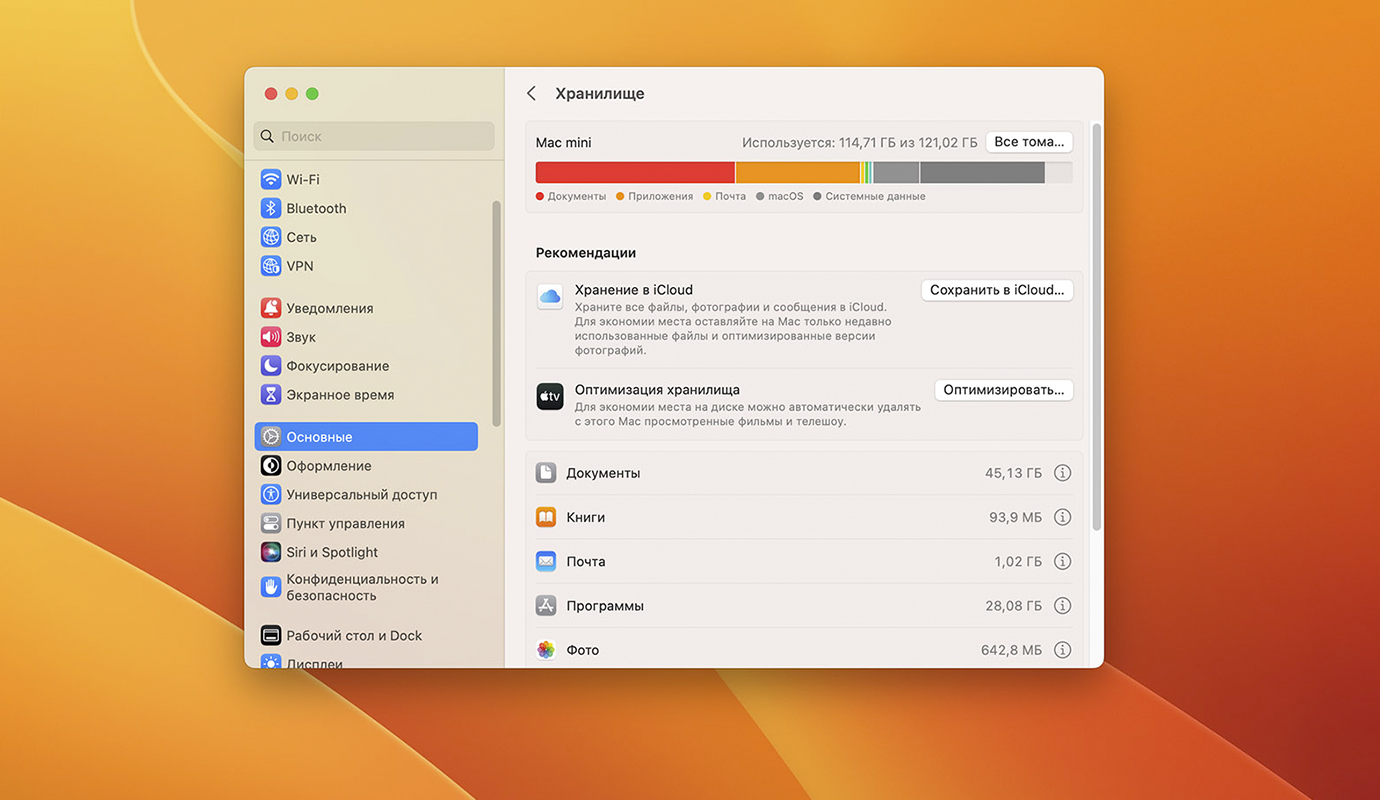Select Оформление in the sidebar

click(366, 466)
